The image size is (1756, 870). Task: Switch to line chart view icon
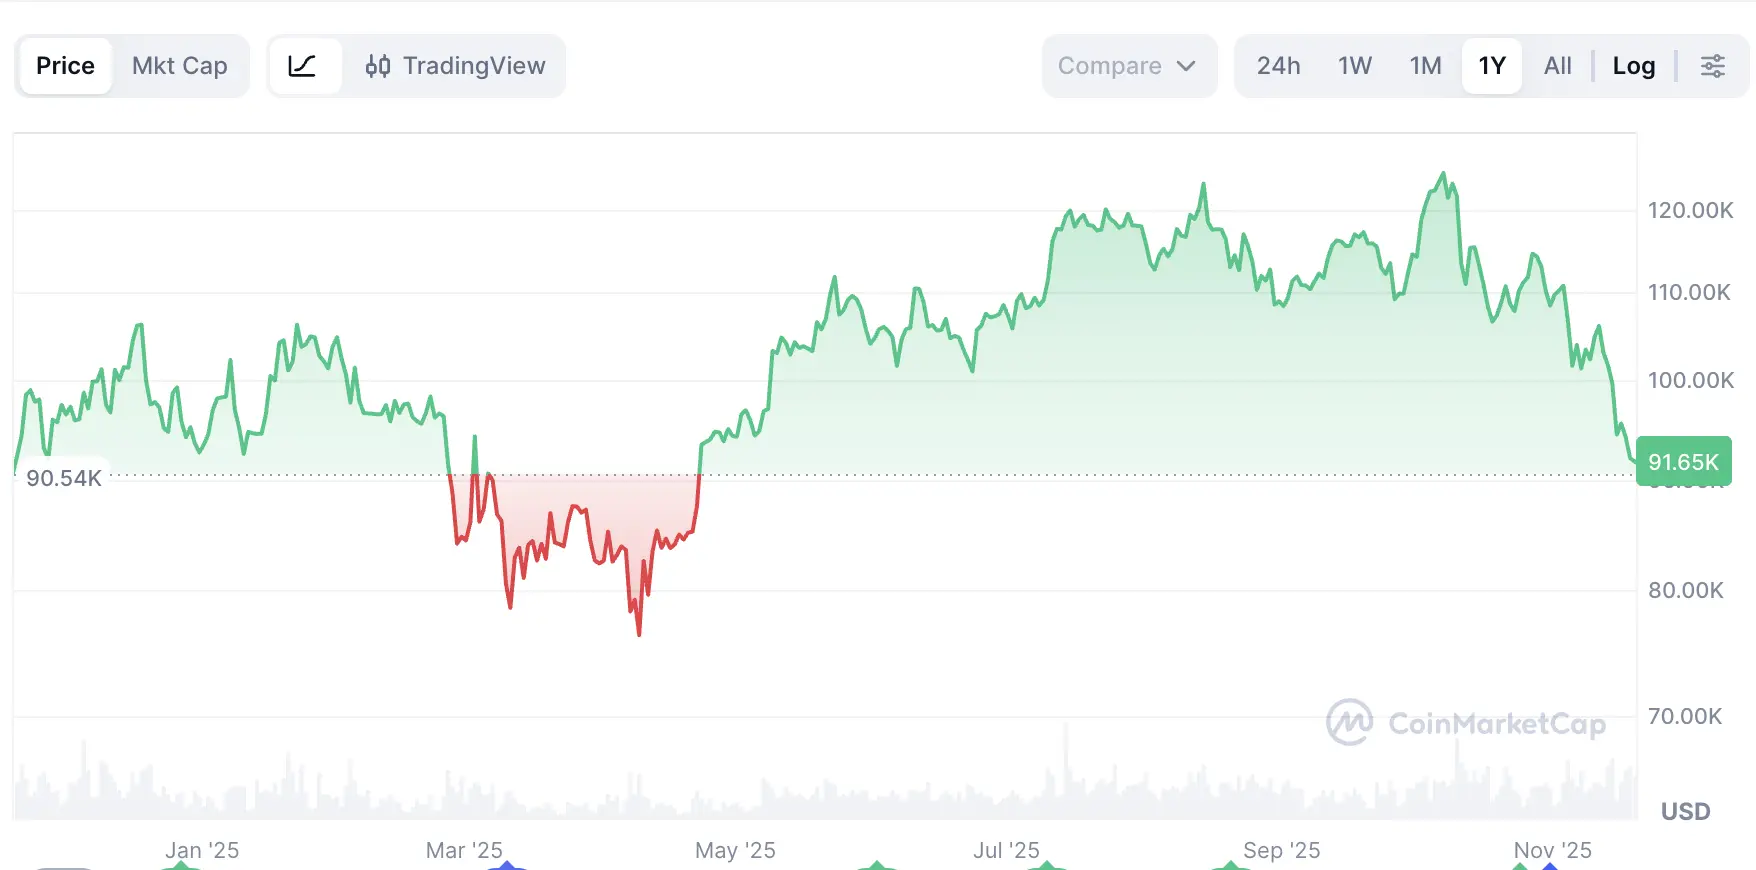click(302, 66)
